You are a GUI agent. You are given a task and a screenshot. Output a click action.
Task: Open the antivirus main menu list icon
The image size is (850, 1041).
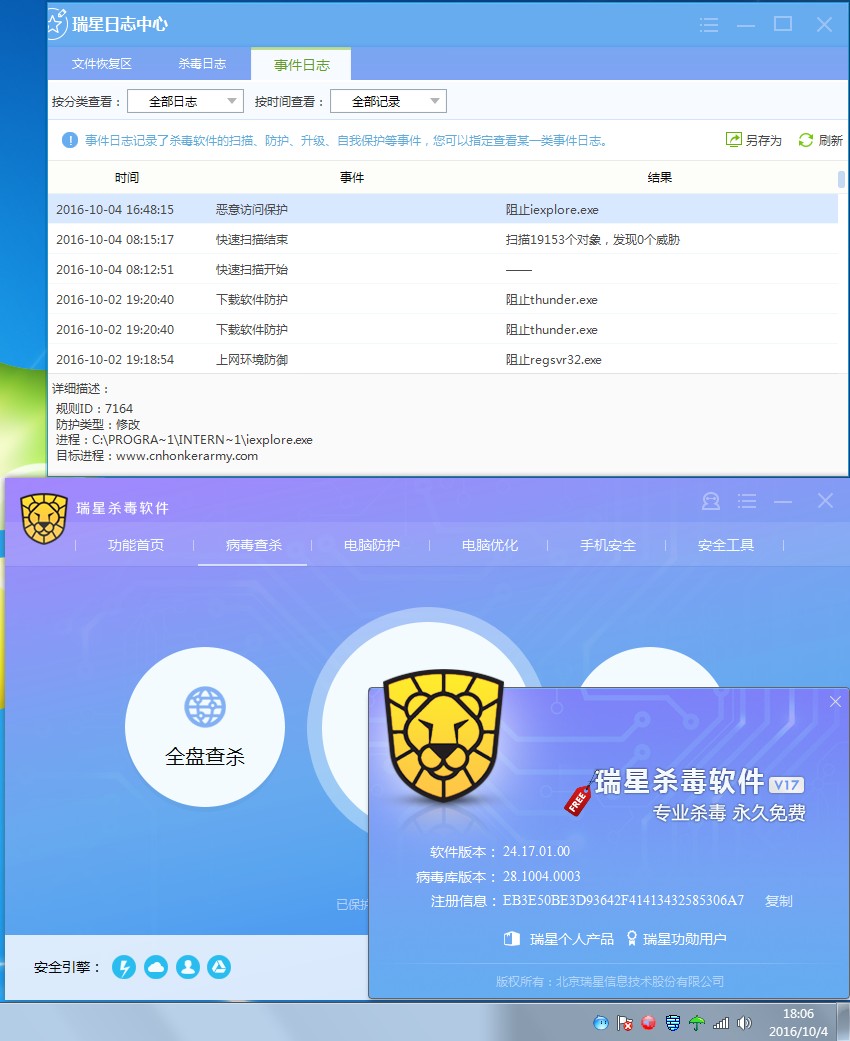pos(746,501)
